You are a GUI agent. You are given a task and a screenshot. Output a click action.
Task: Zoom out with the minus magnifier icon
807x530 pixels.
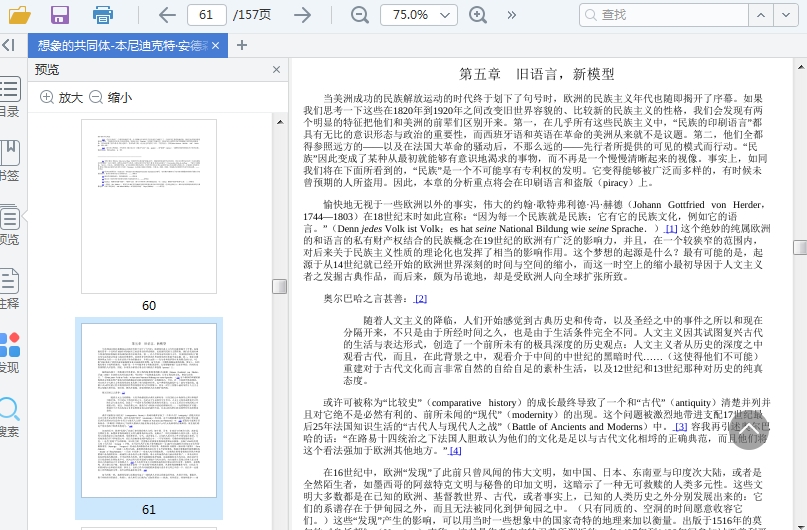click(x=359, y=14)
